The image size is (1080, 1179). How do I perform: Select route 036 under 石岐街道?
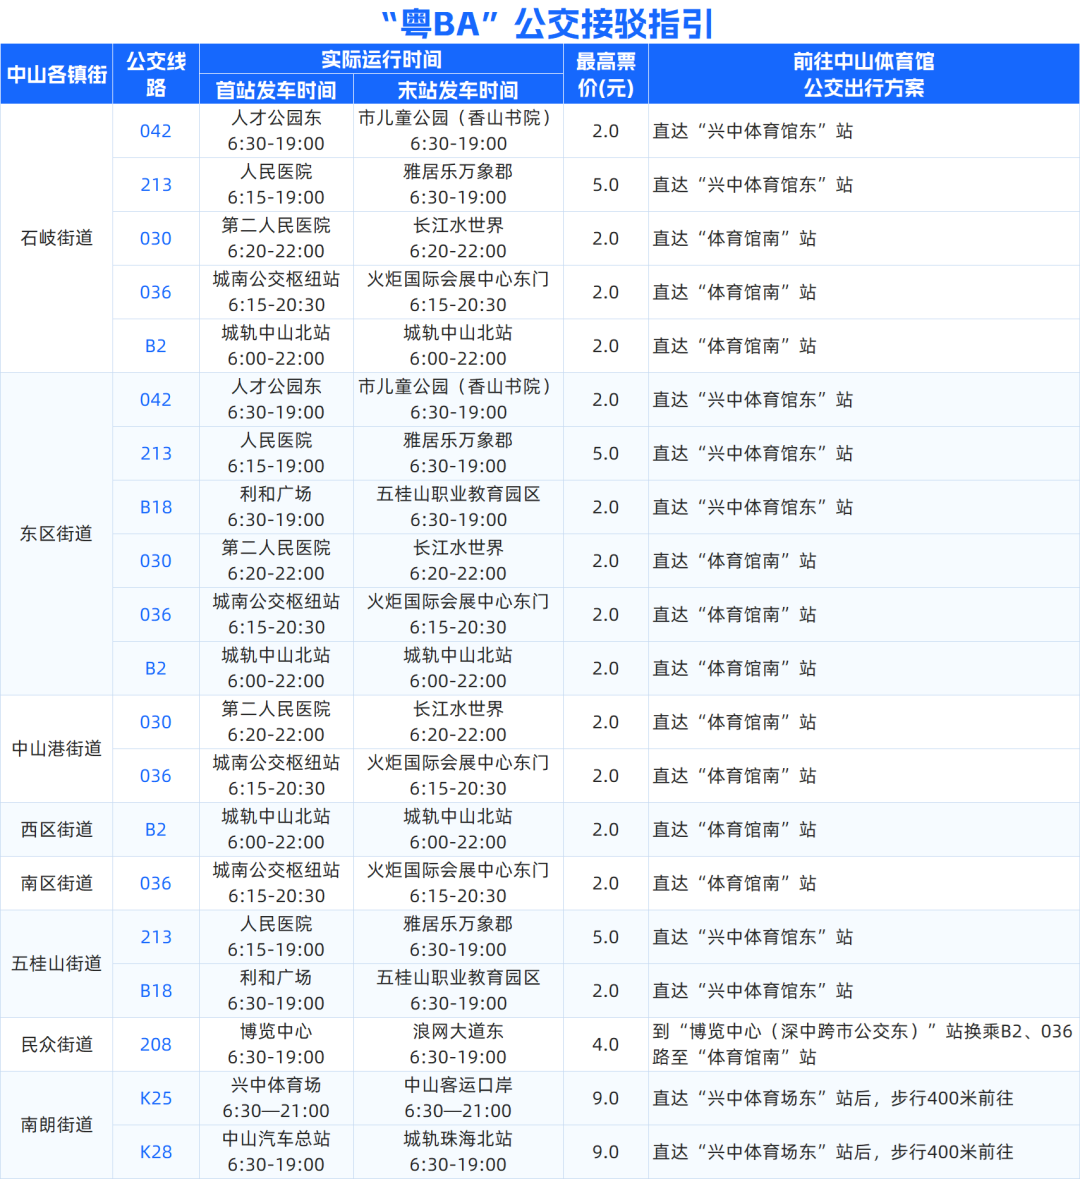tap(156, 292)
